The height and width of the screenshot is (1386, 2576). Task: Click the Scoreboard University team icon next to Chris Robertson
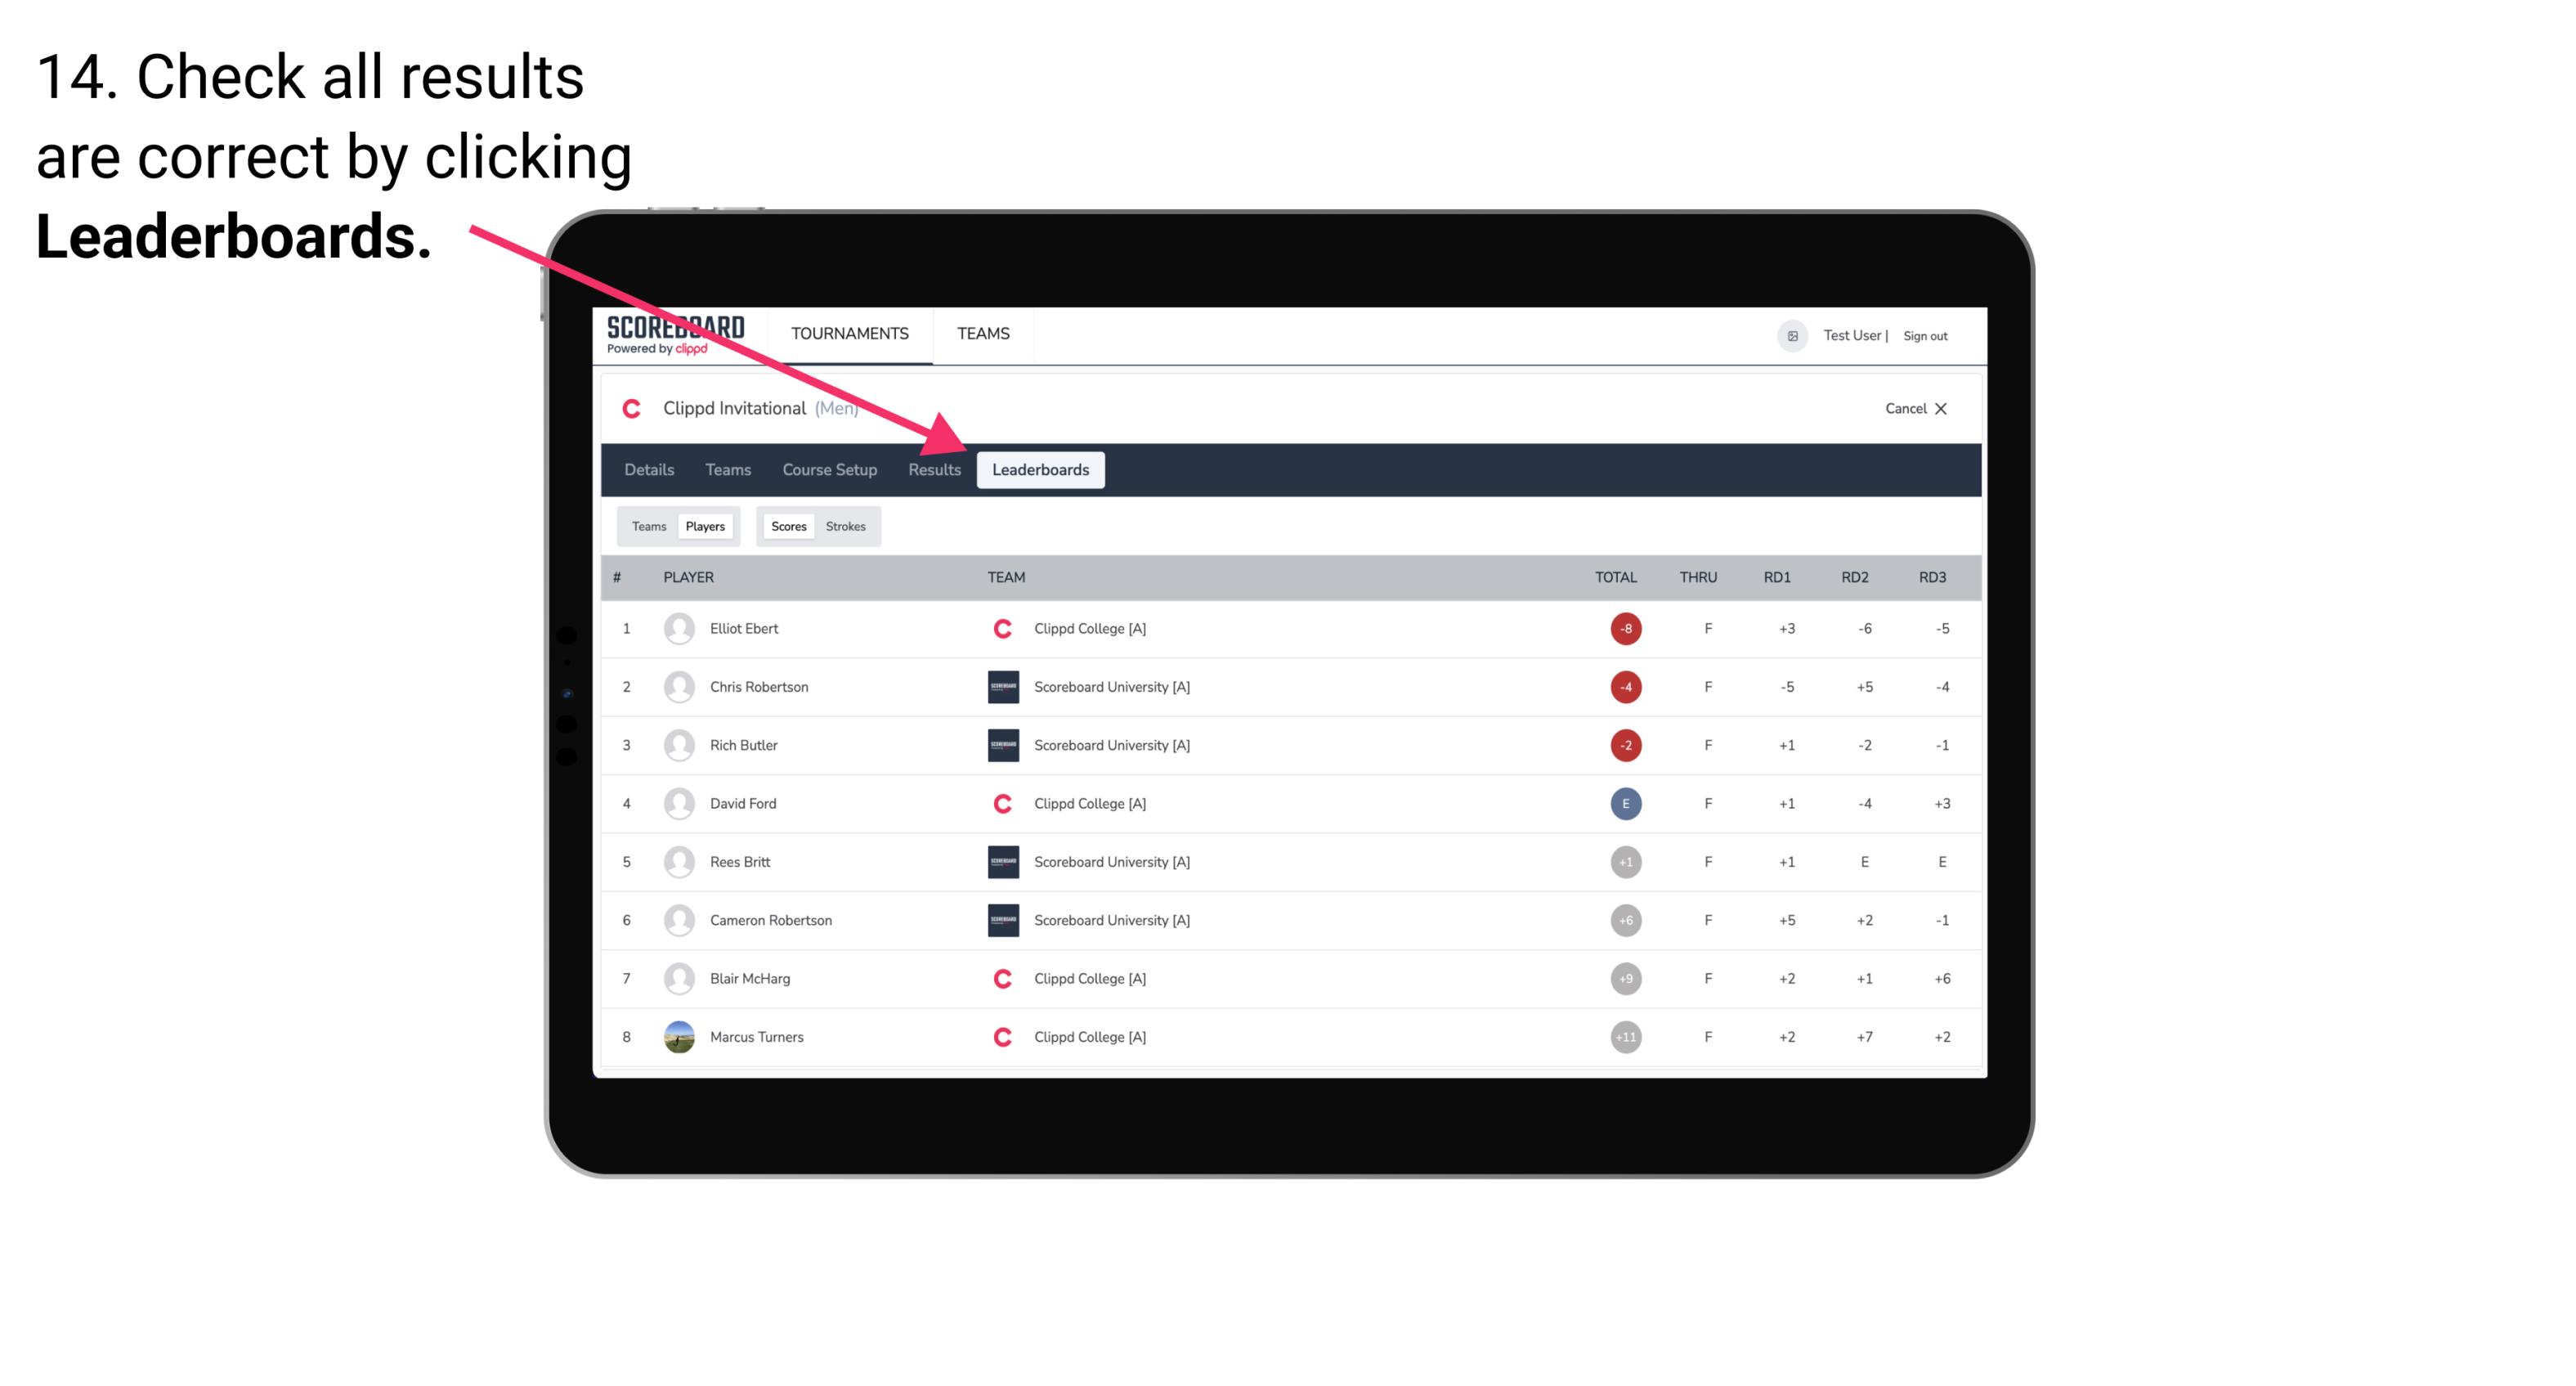click(998, 686)
